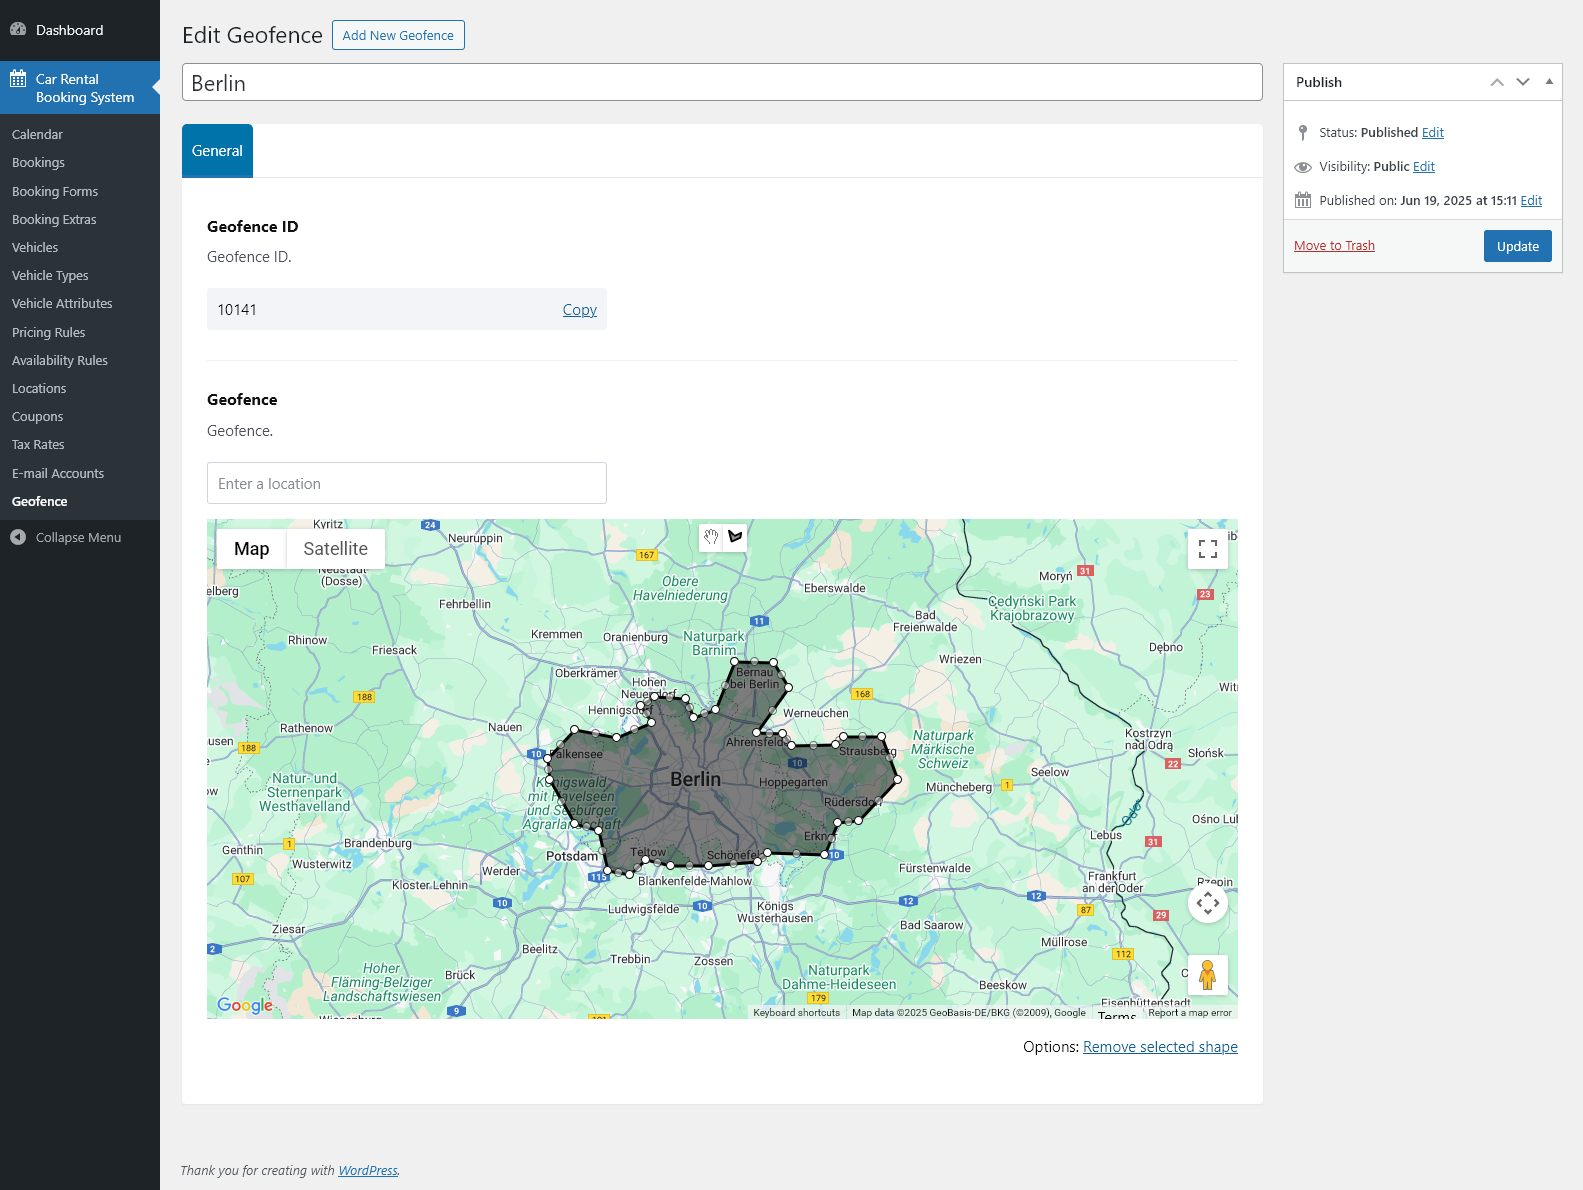Move the Publish panel up
1583x1190 pixels.
[x=1497, y=82]
